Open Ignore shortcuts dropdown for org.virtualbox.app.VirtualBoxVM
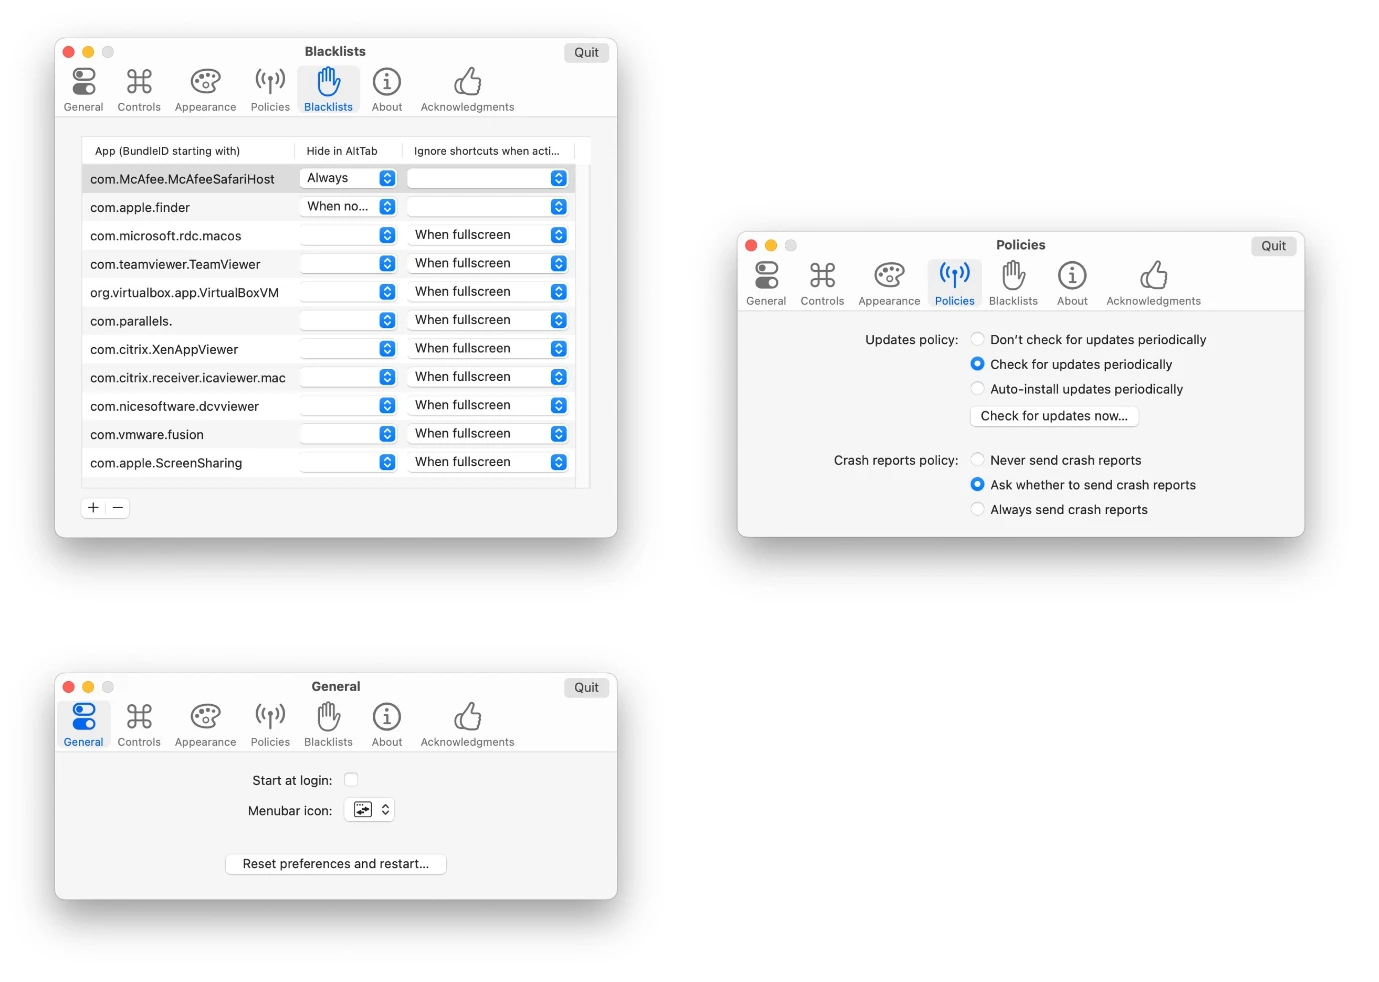The height and width of the screenshot is (982, 1379). [487, 292]
